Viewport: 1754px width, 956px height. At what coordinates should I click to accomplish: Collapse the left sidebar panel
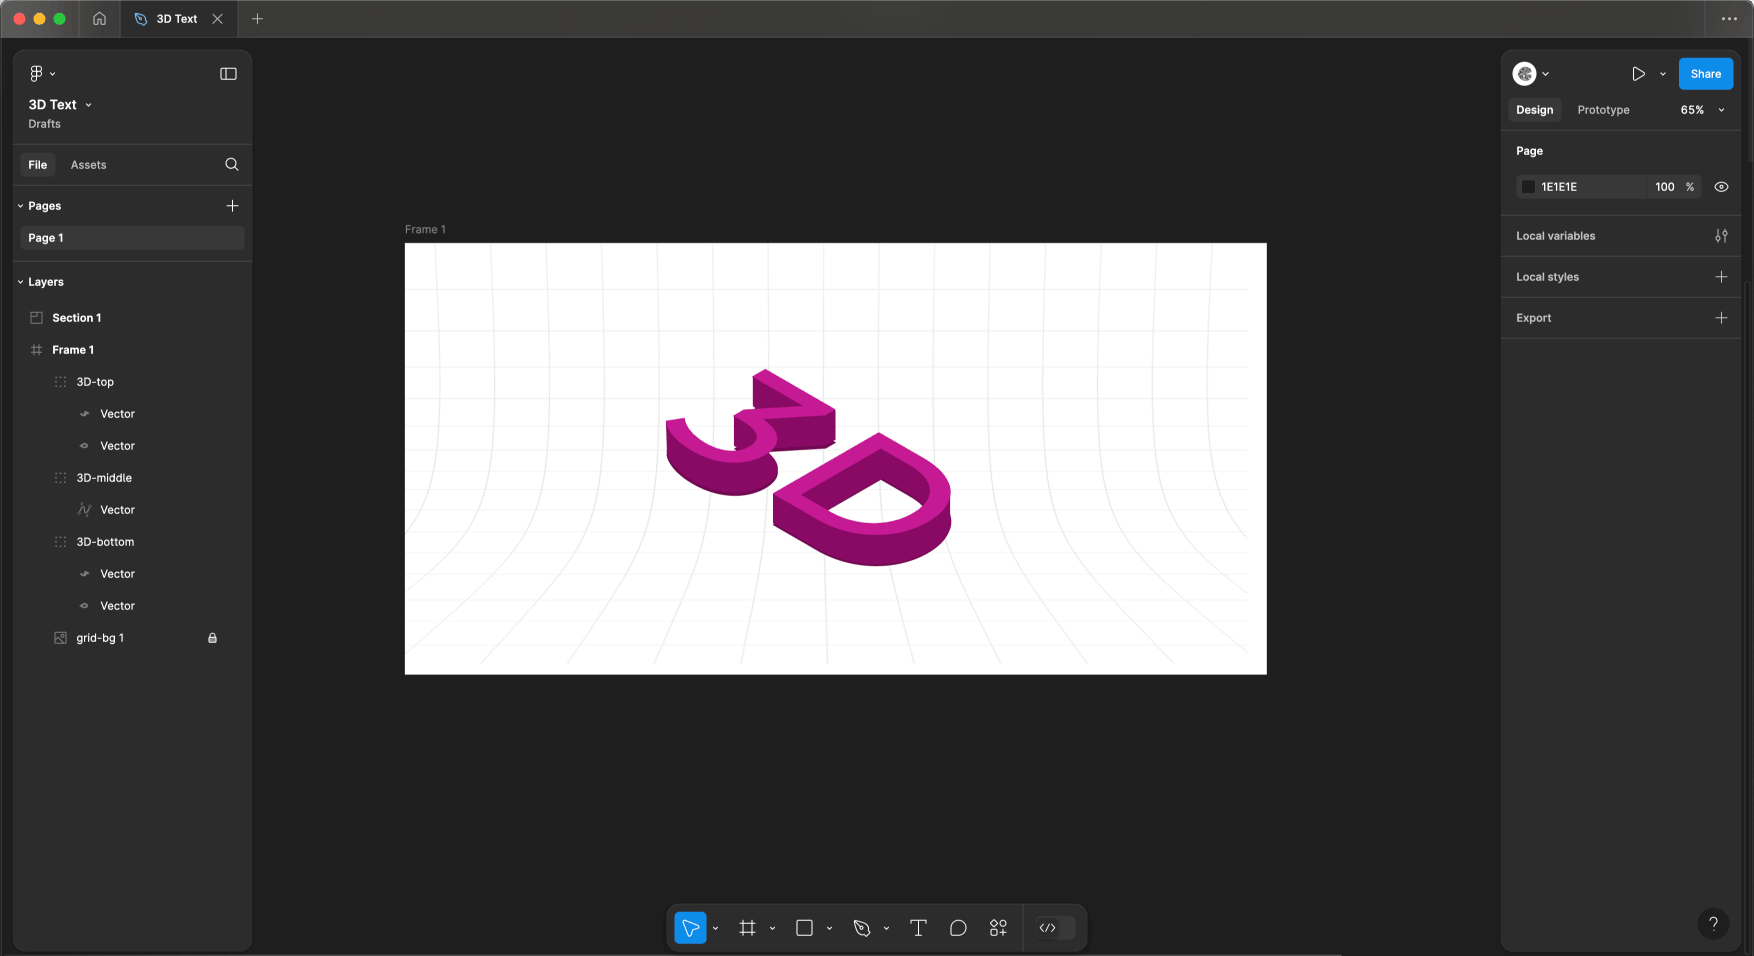coord(228,74)
